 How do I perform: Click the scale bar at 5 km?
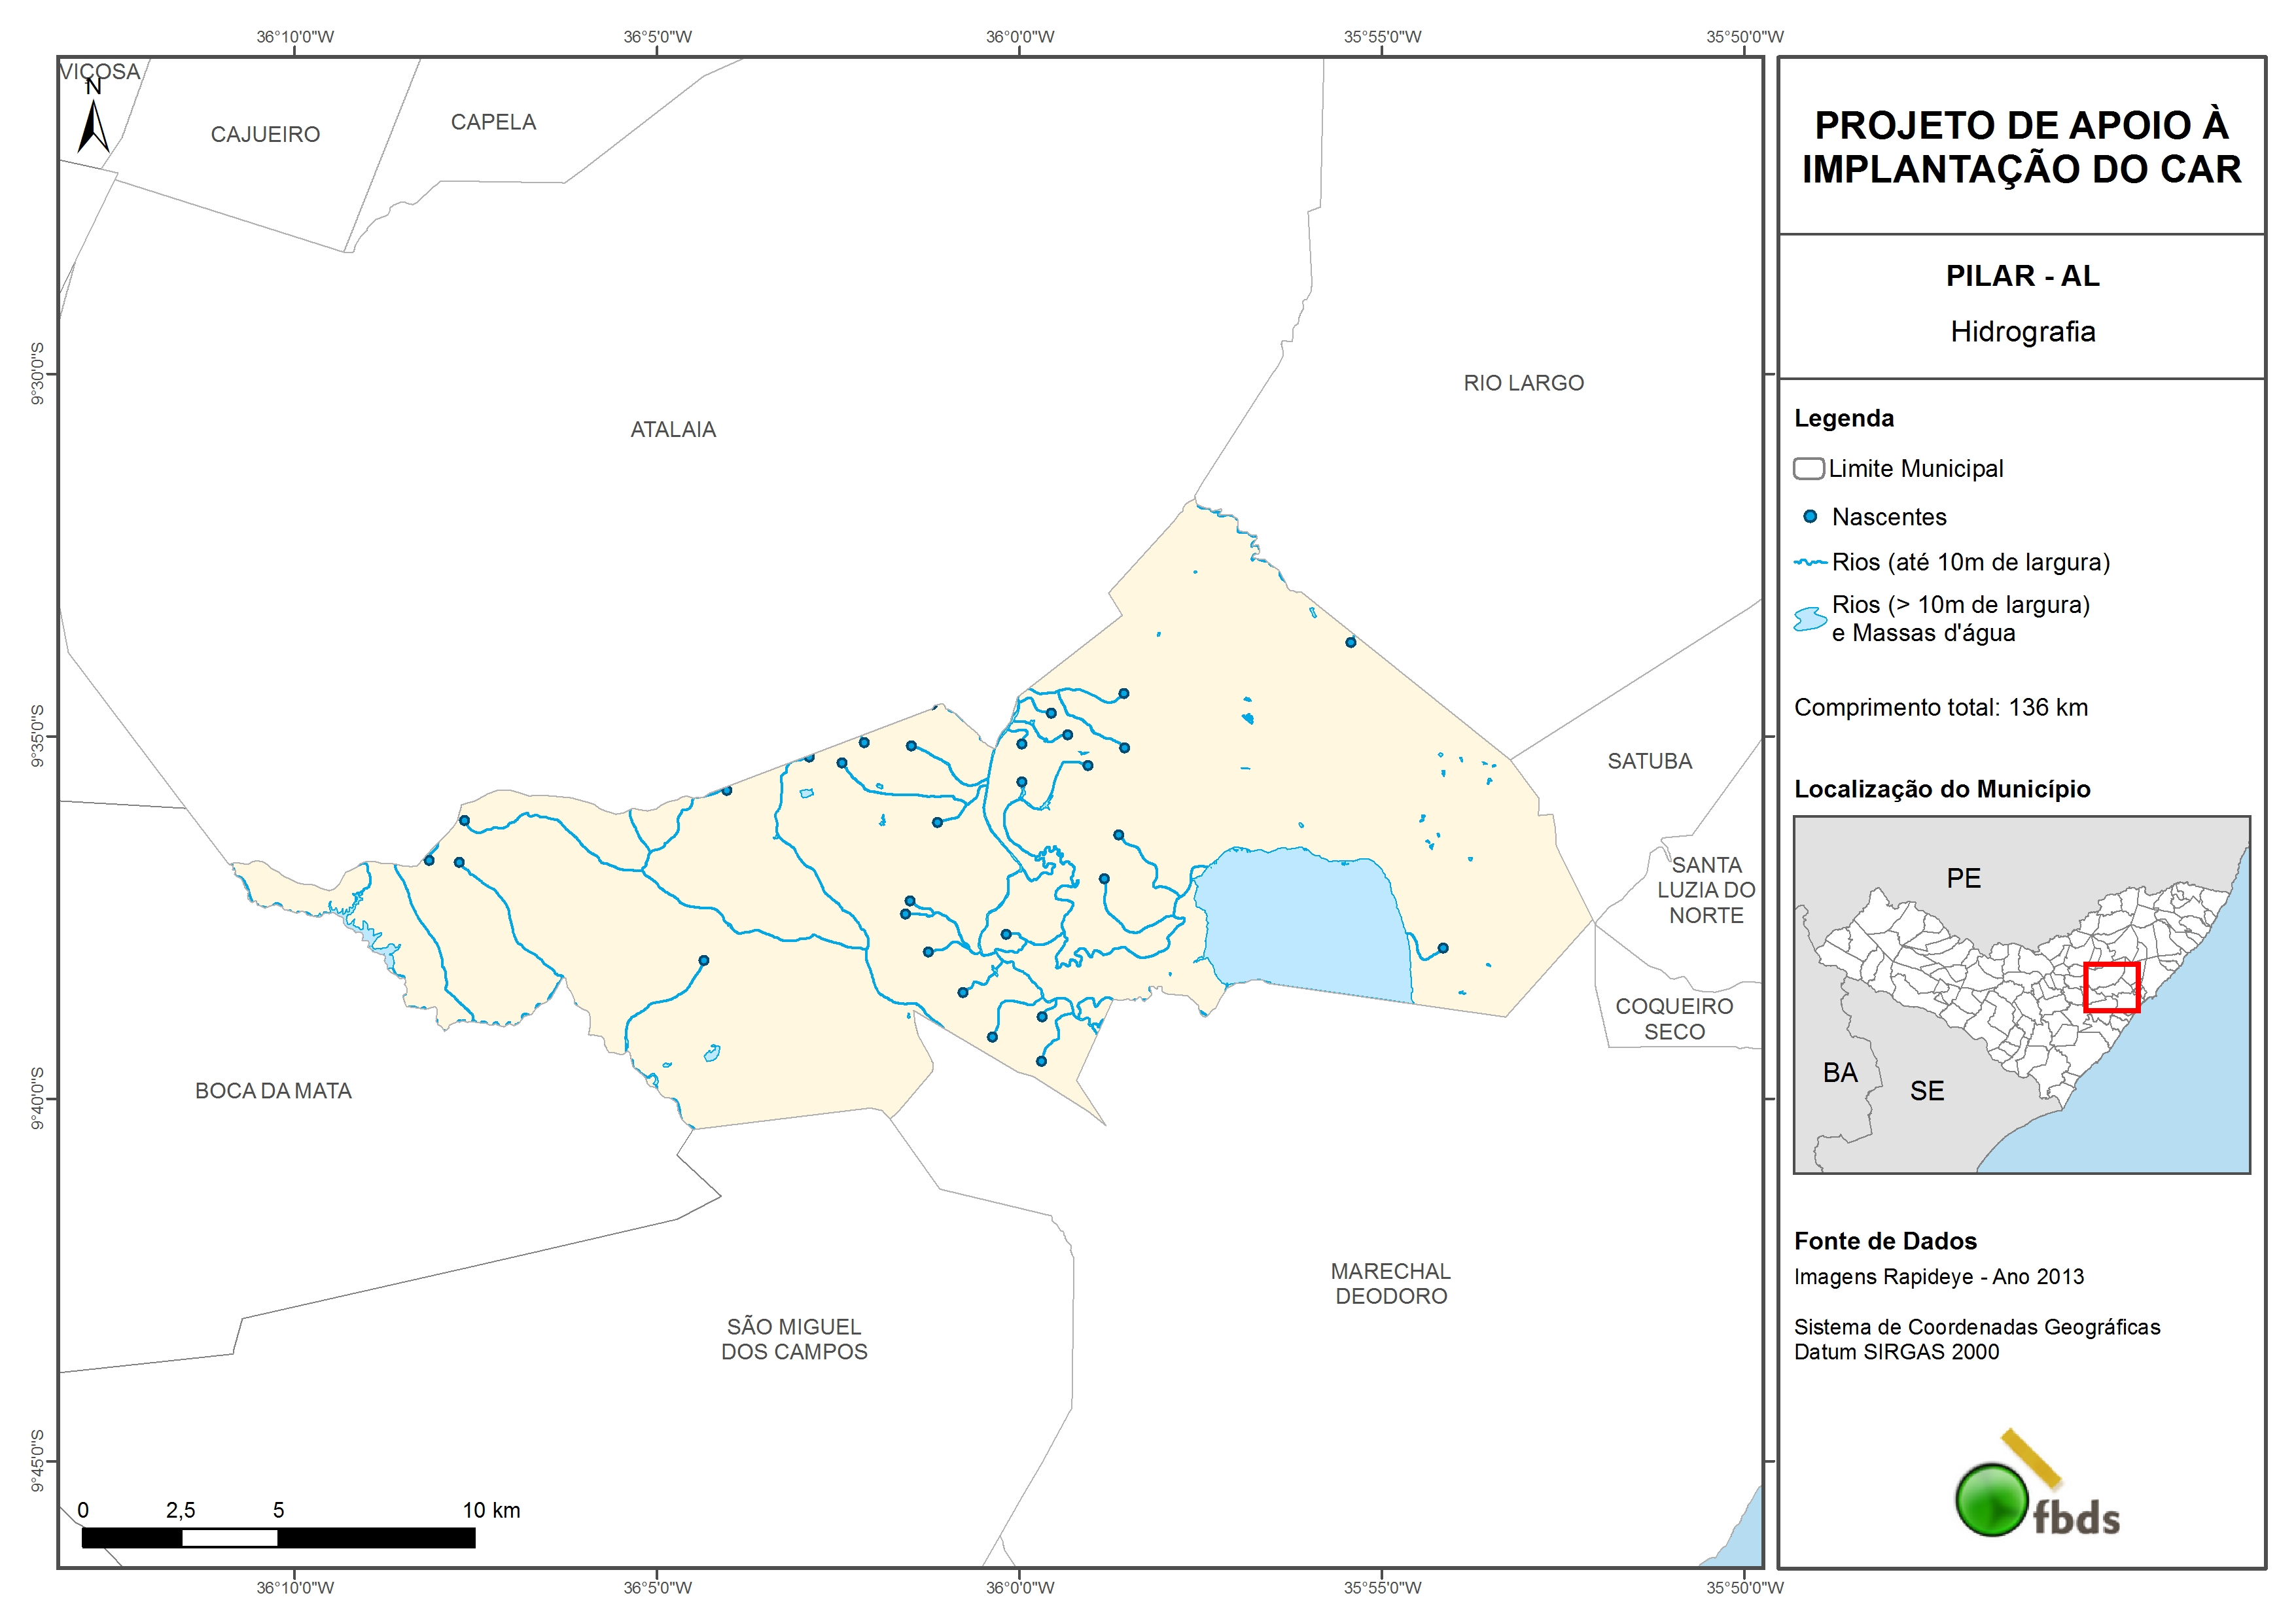[278, 1537]
